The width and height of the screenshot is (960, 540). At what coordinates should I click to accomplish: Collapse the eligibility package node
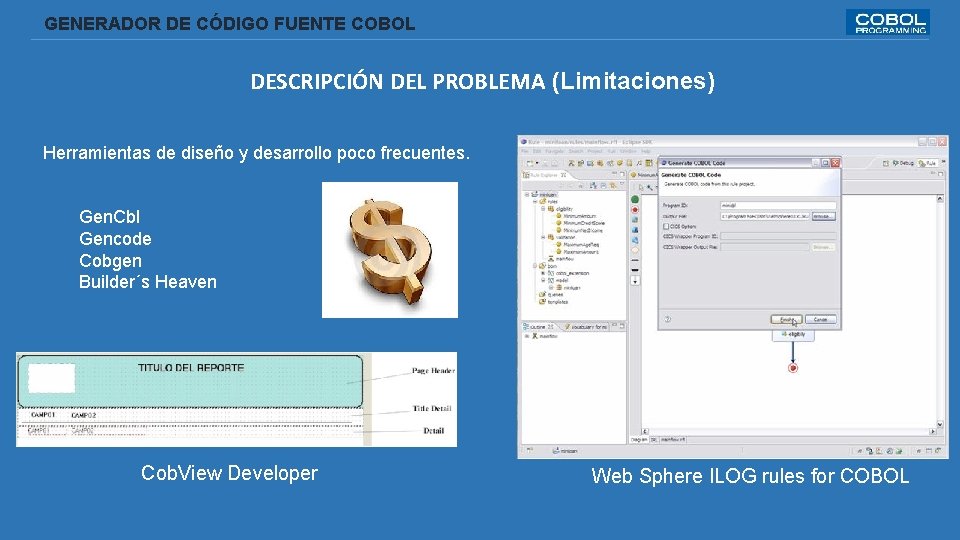542,209
